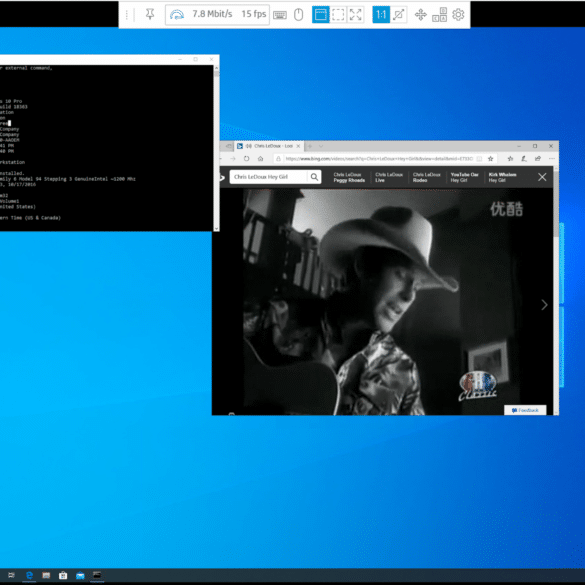Add this page to favorites with the star

click(491, 159)
